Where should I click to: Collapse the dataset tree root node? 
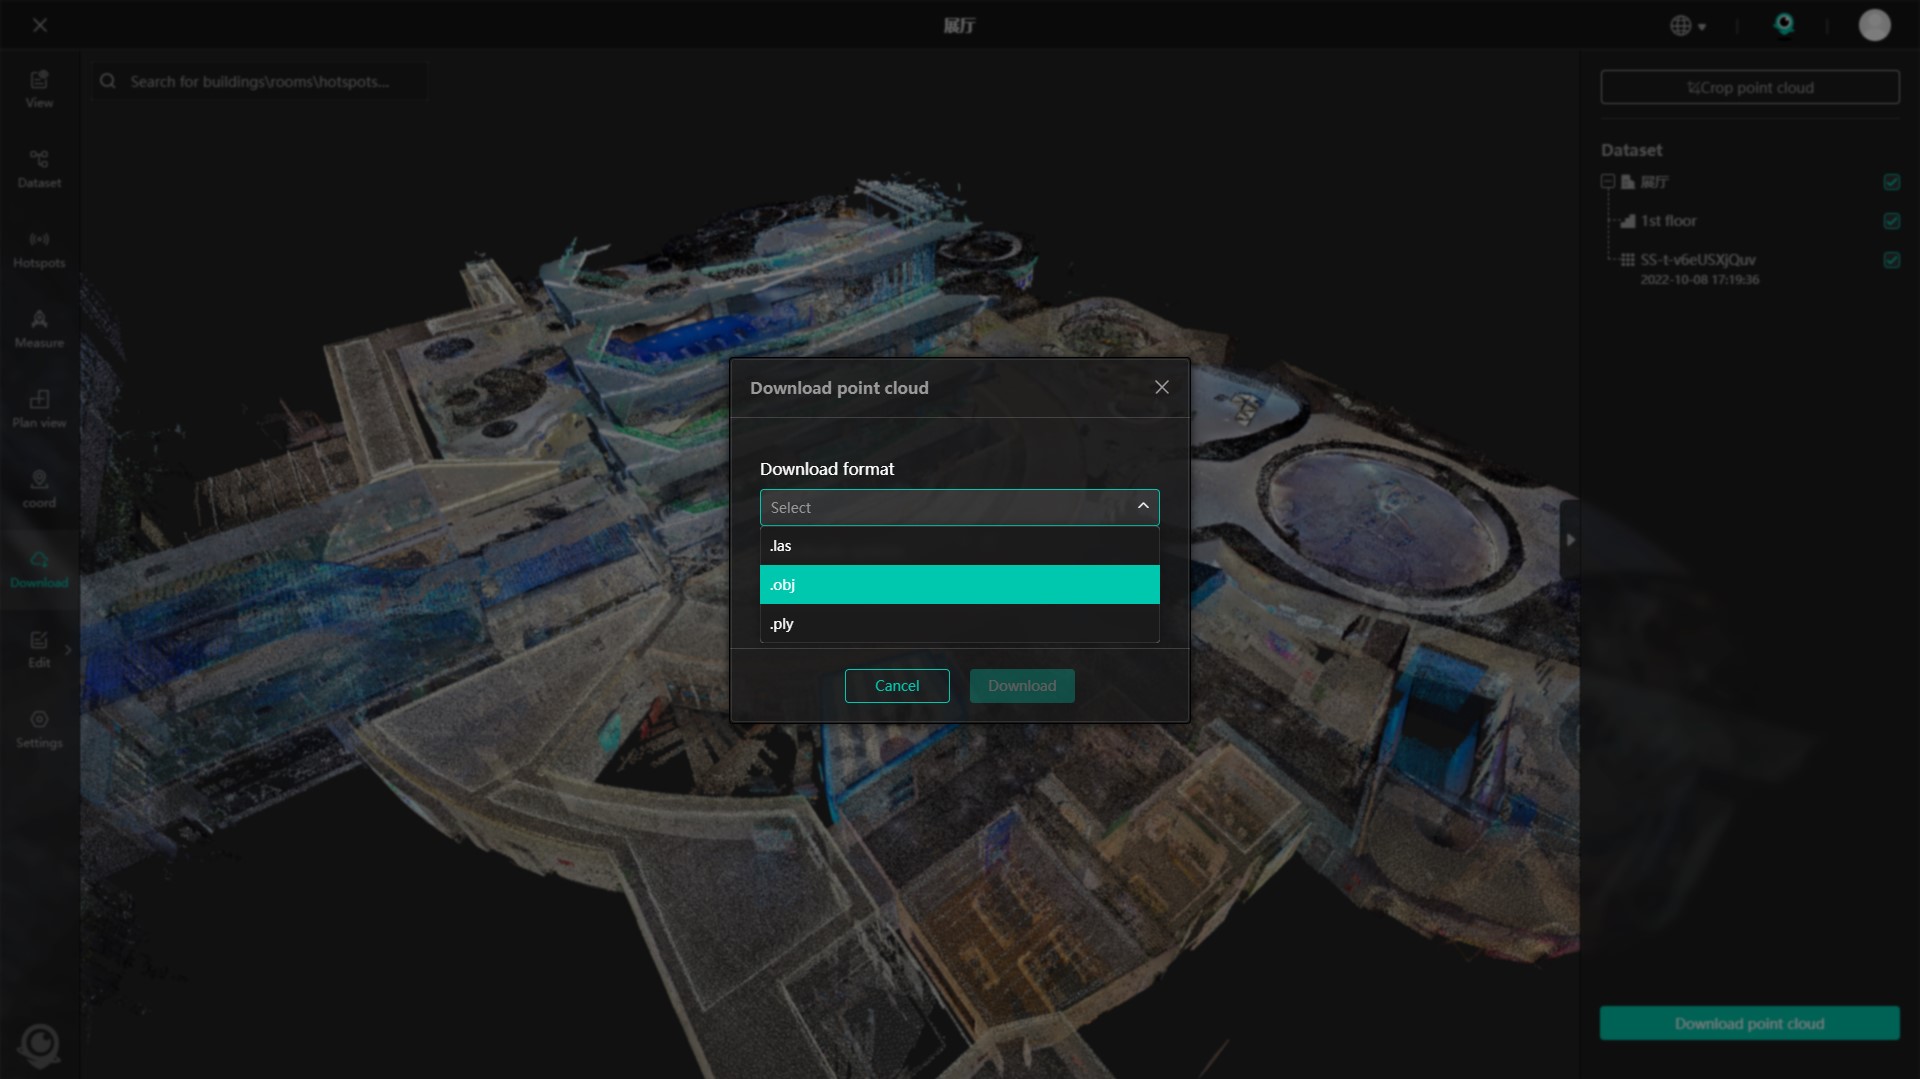click(x=1607, y=182)
